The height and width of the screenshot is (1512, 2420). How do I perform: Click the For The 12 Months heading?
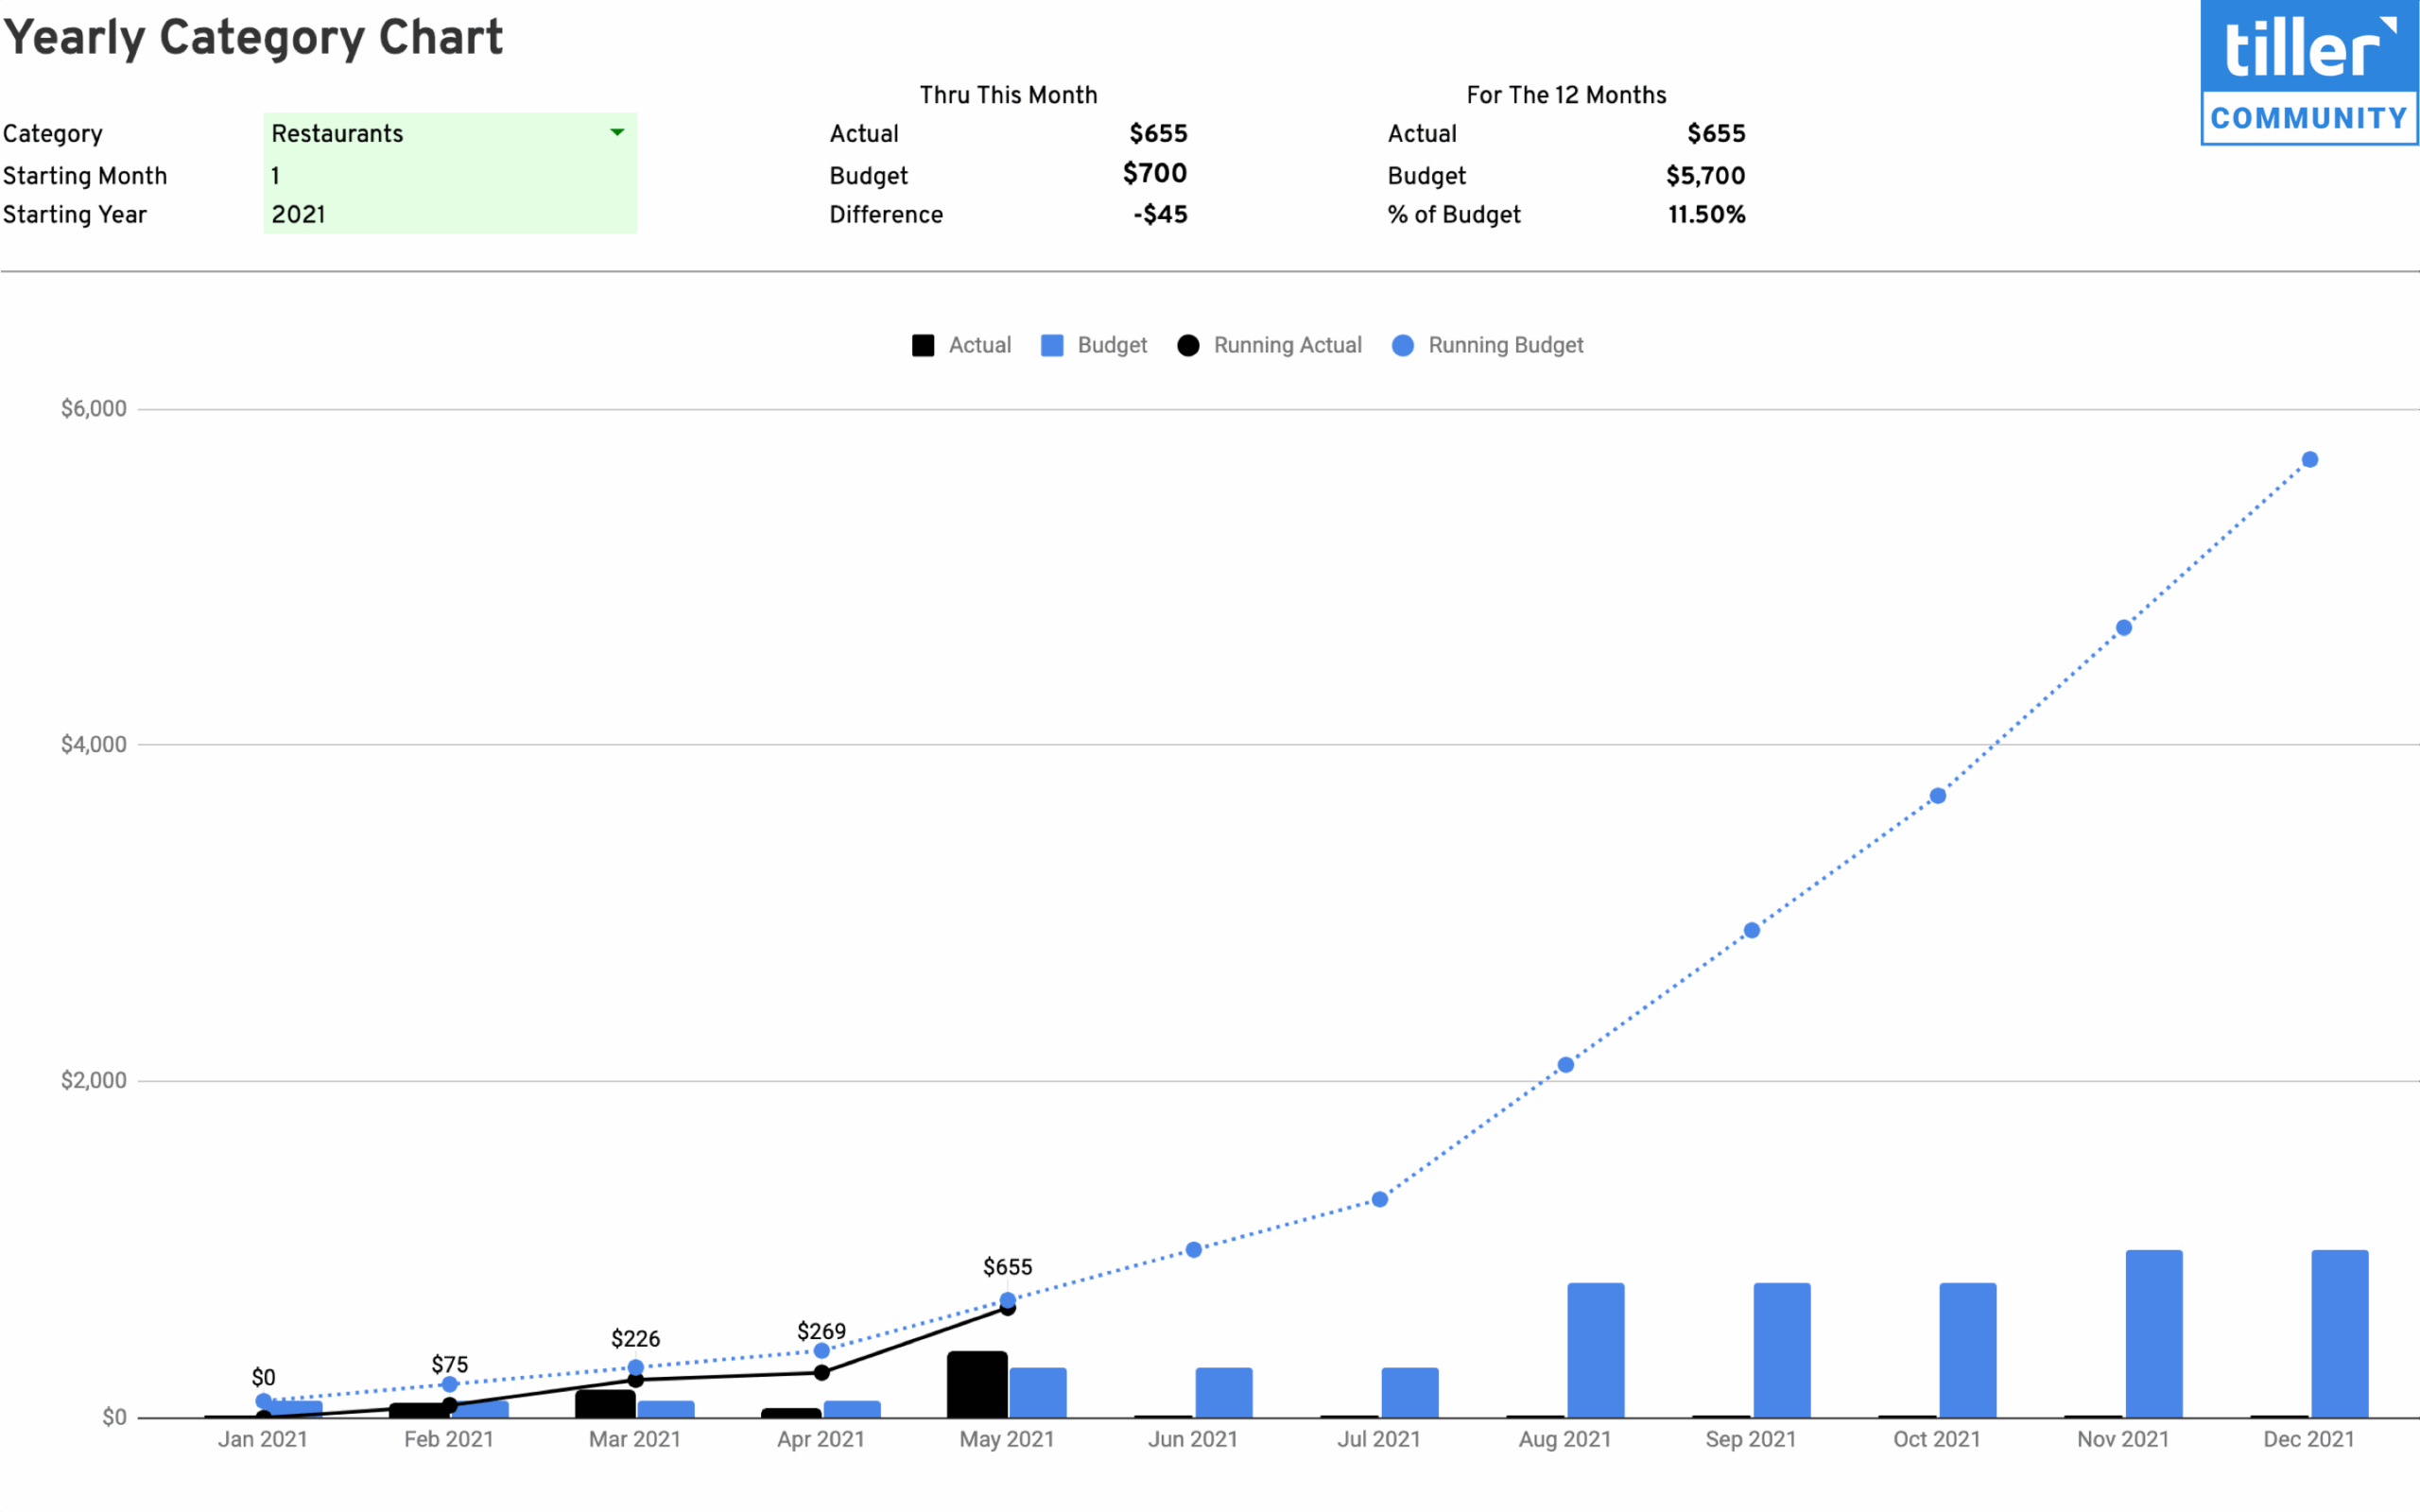(1567, 94)
